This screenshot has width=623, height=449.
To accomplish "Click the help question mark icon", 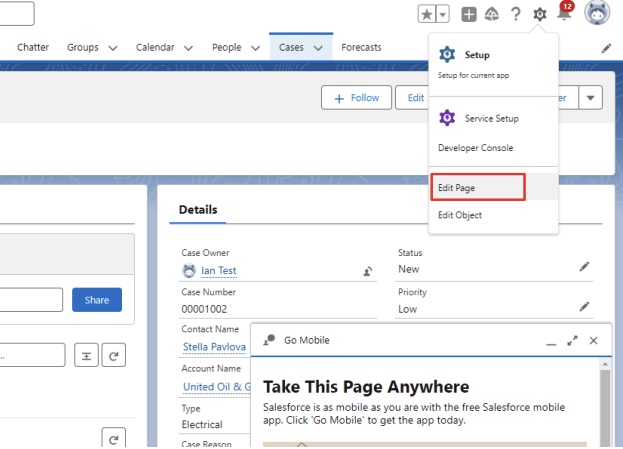I will click(516, 14).
